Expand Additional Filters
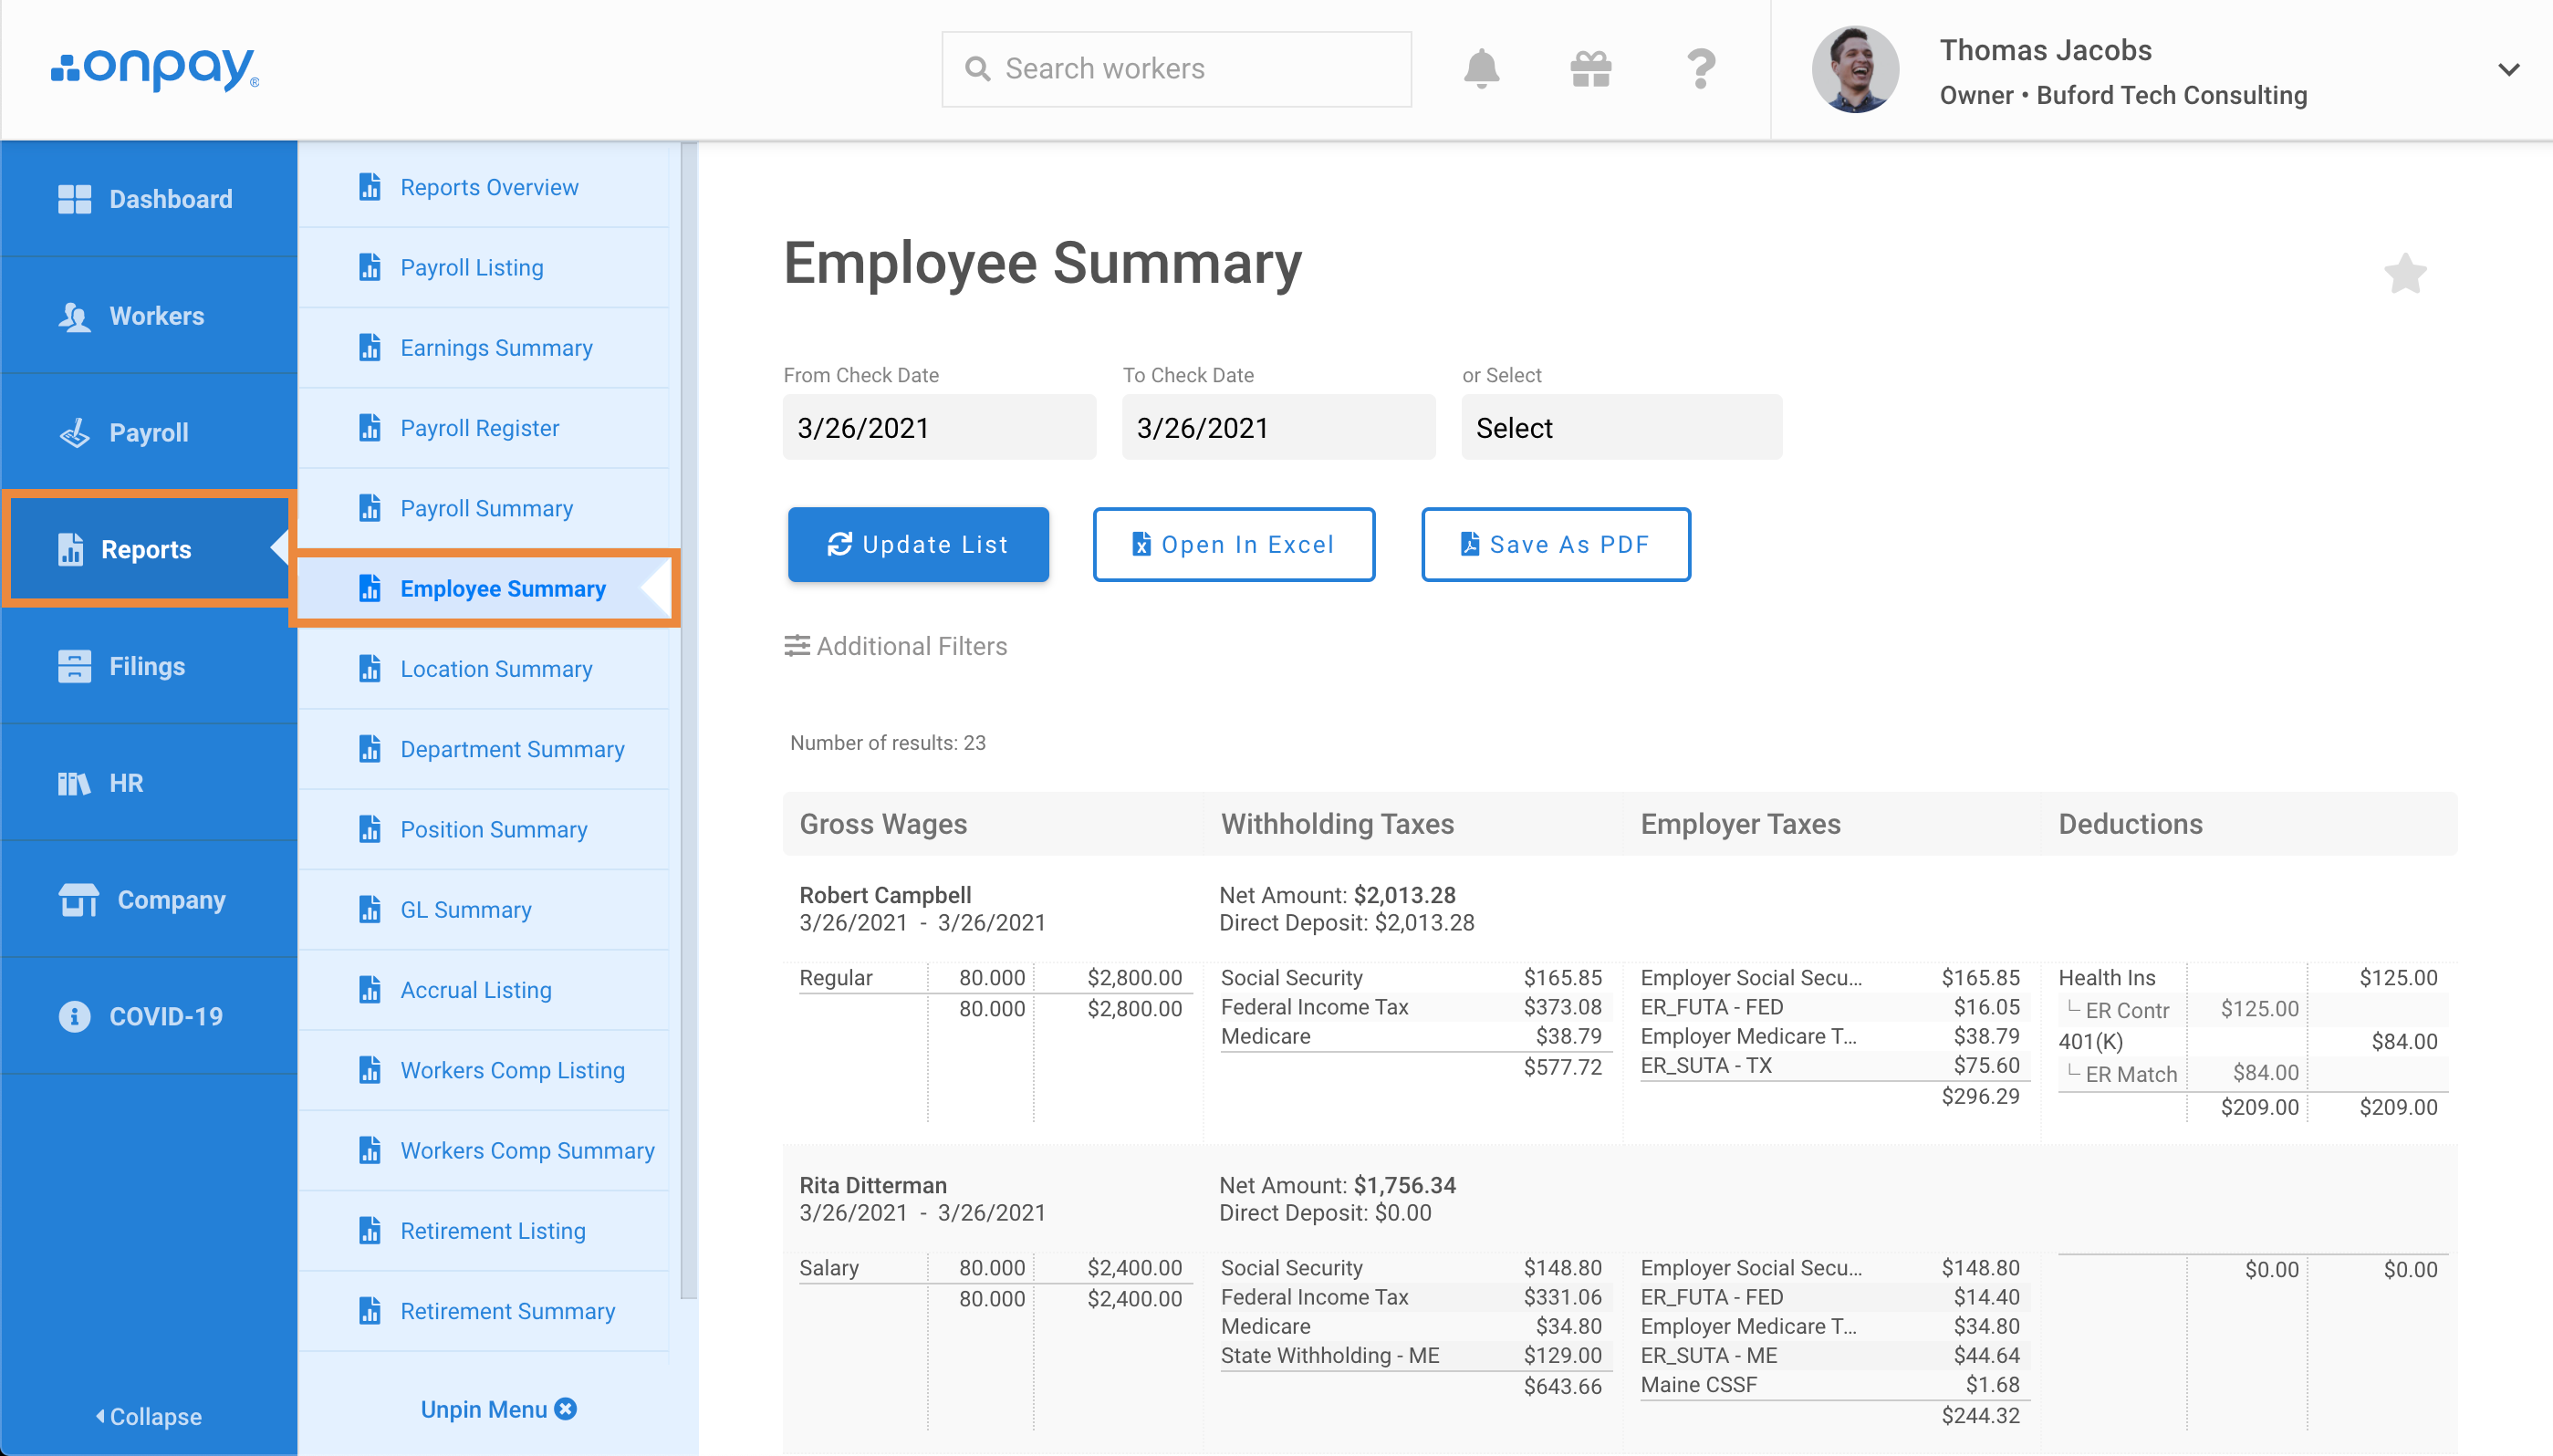 click(x=895, y=646)
